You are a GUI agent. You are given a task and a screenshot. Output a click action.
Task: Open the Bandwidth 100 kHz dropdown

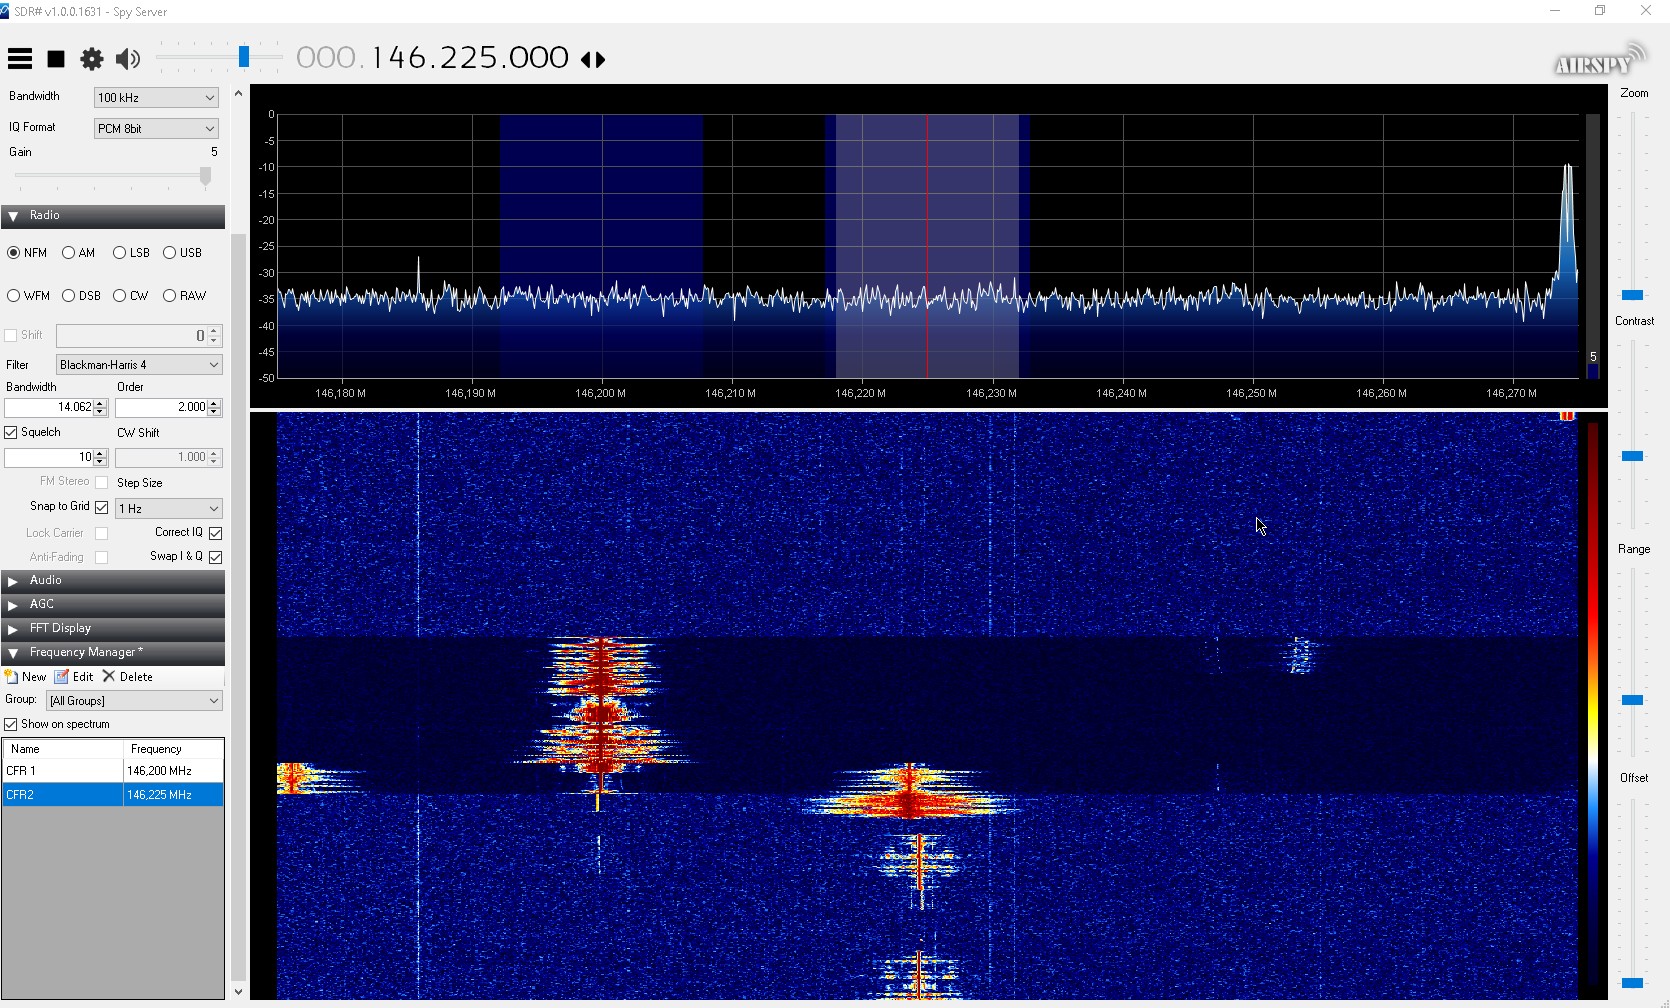(x=156, y=98)
